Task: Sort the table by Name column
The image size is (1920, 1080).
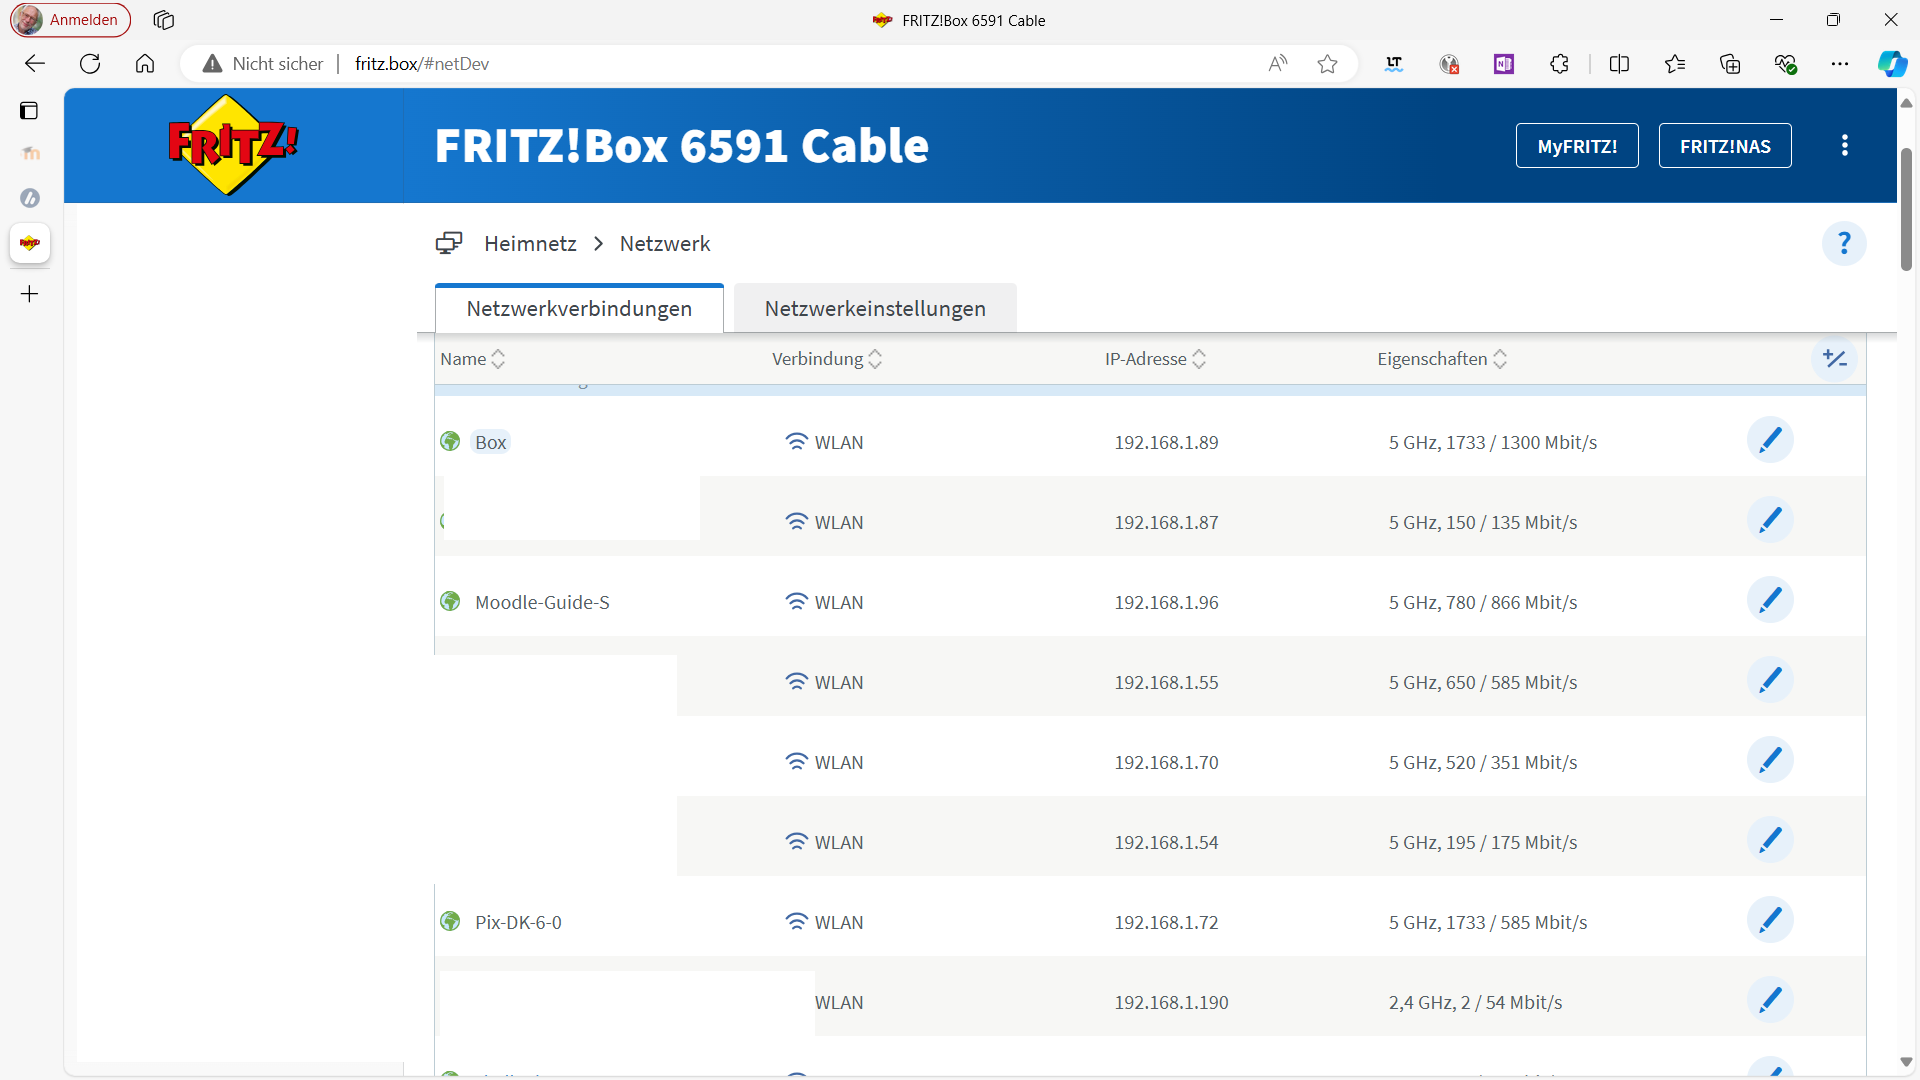Action: [473, 359]
